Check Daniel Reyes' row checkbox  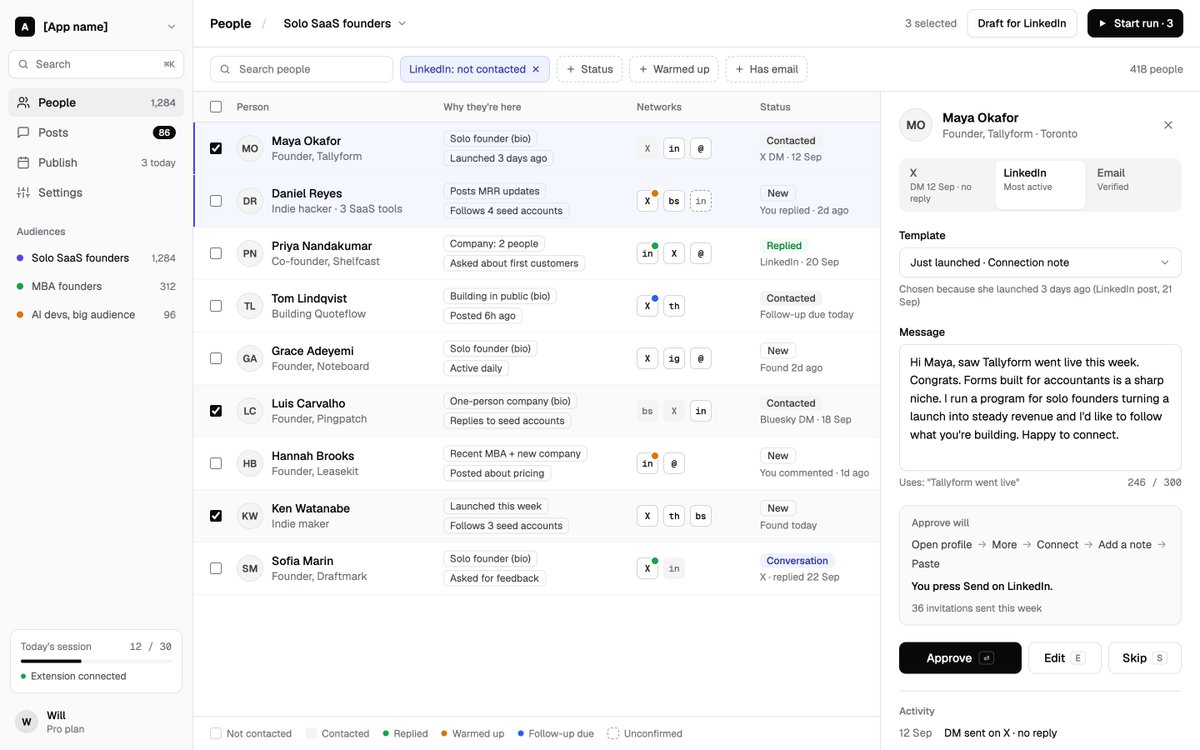click(216, 201)
